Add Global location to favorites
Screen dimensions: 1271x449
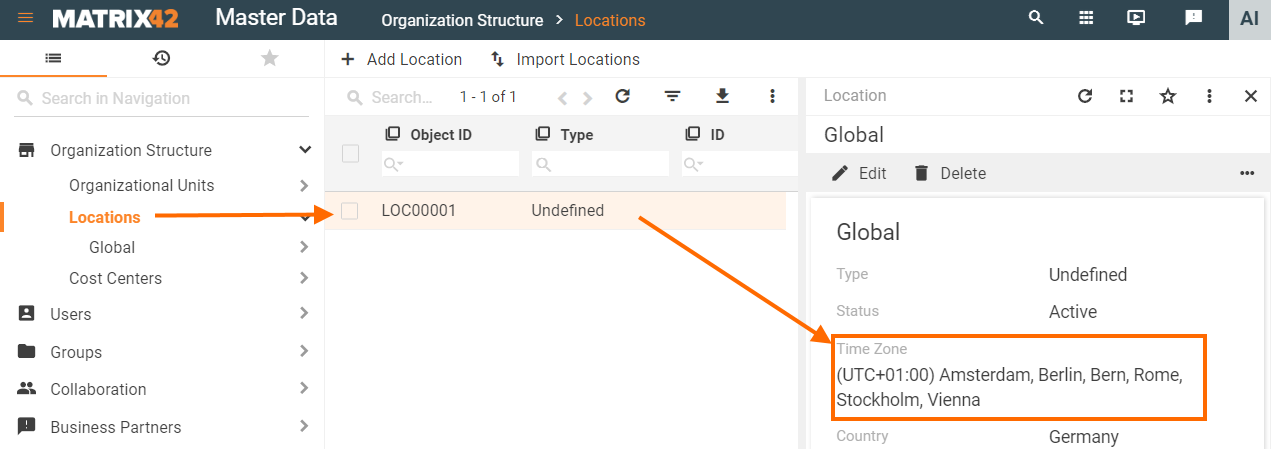click(1167, 96)
